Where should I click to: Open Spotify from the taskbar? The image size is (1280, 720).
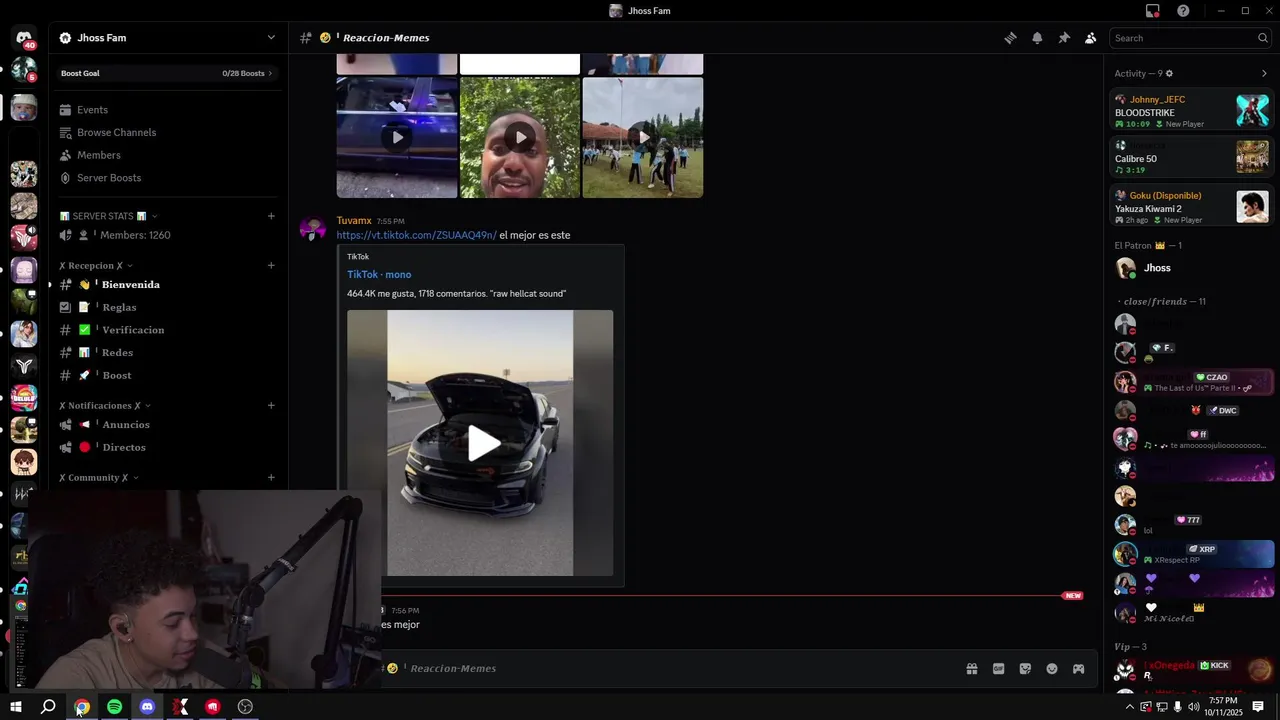pyautogui.click(x=115, y=707)
